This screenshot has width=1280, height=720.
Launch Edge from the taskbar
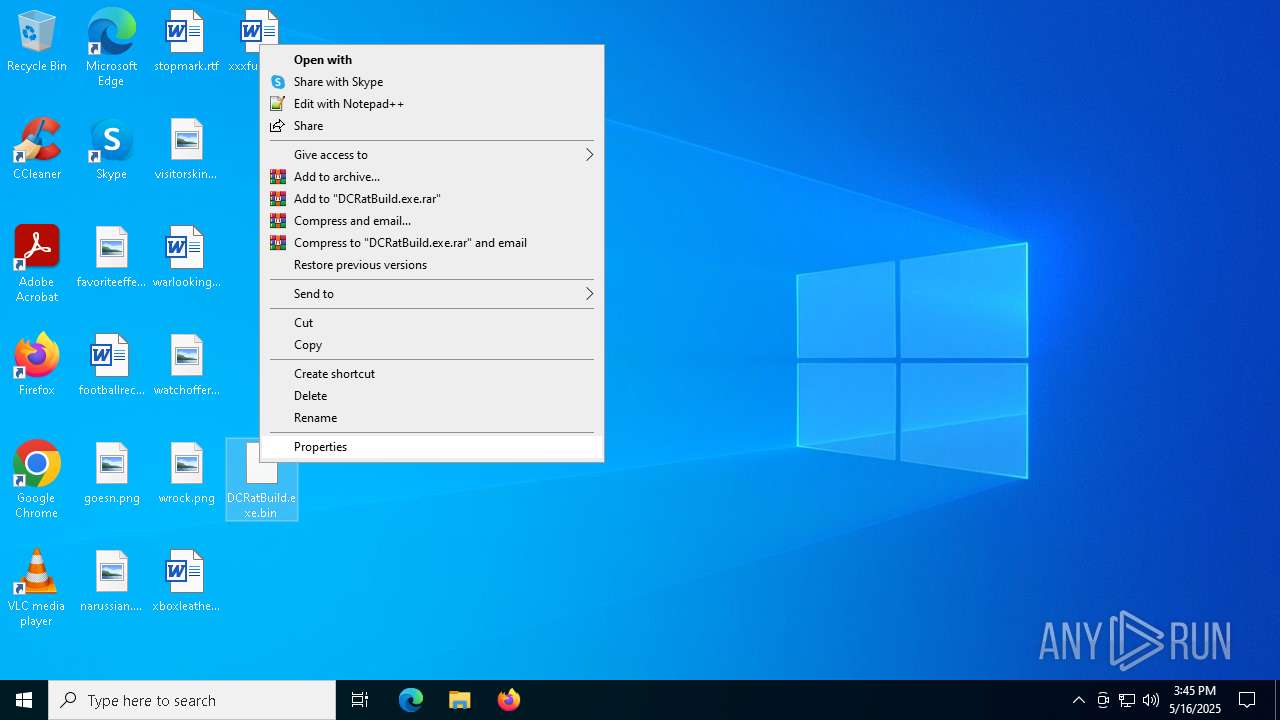tap(411, 700)
